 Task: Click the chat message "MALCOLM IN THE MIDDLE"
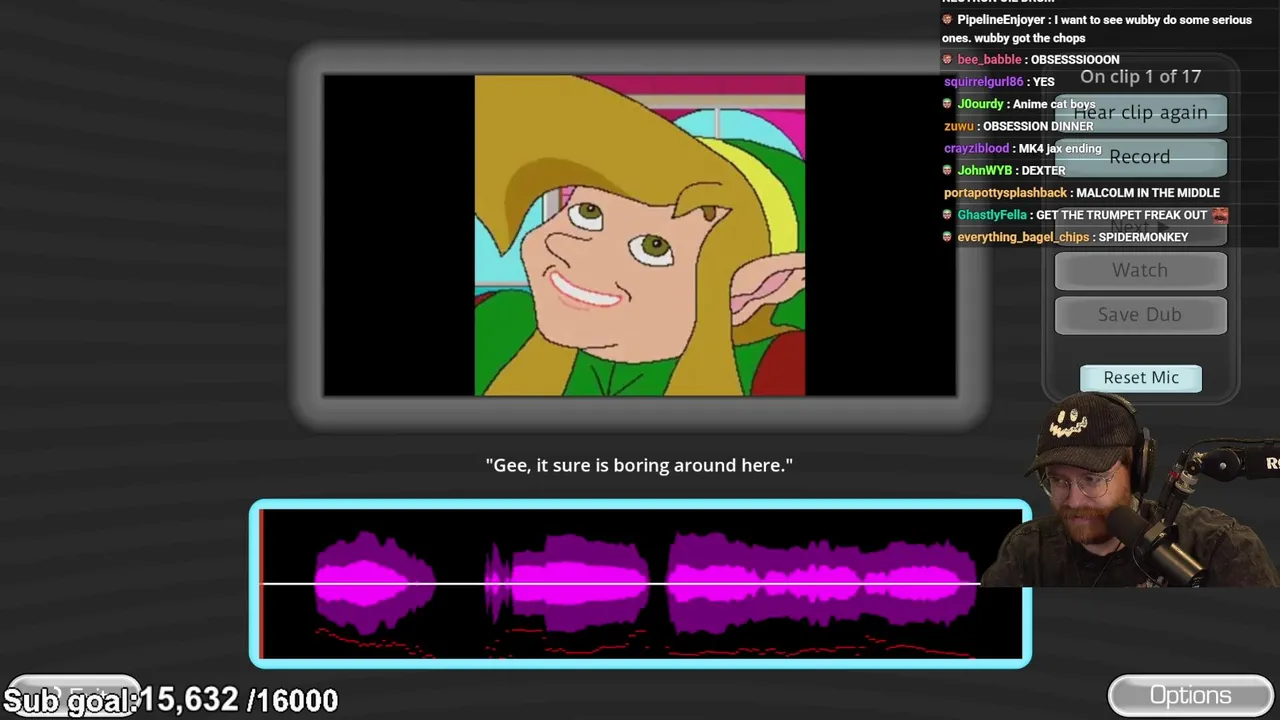(1148, 192)
